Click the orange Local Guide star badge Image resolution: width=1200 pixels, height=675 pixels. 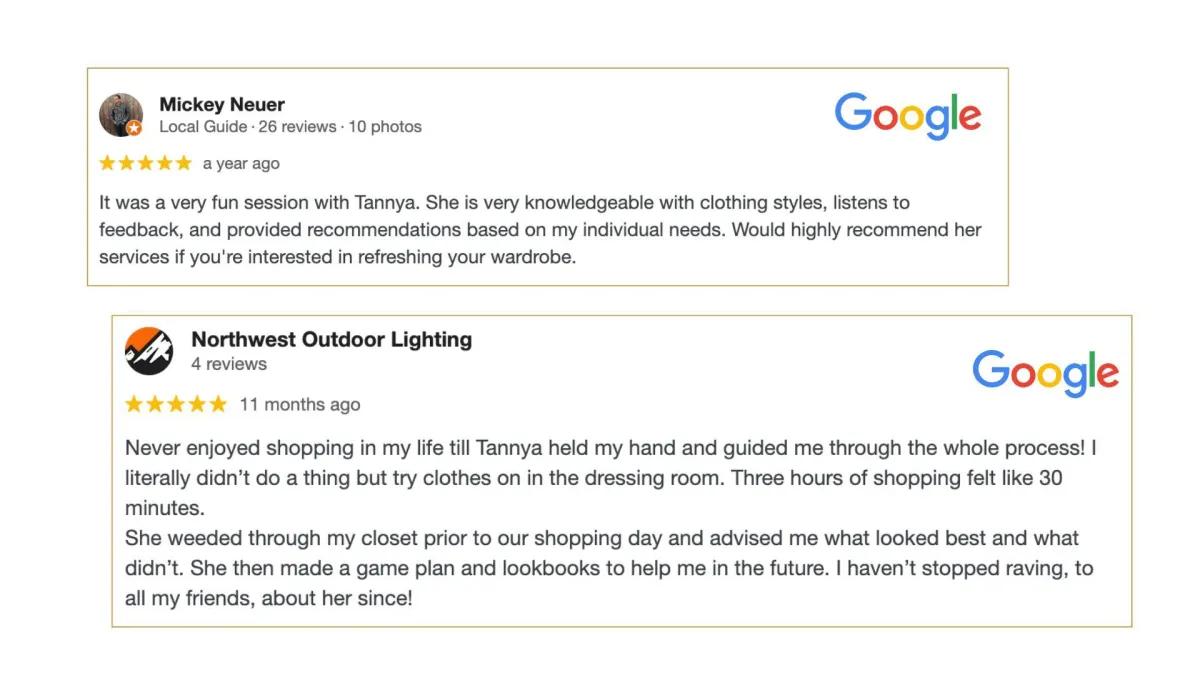pos(134,128)
